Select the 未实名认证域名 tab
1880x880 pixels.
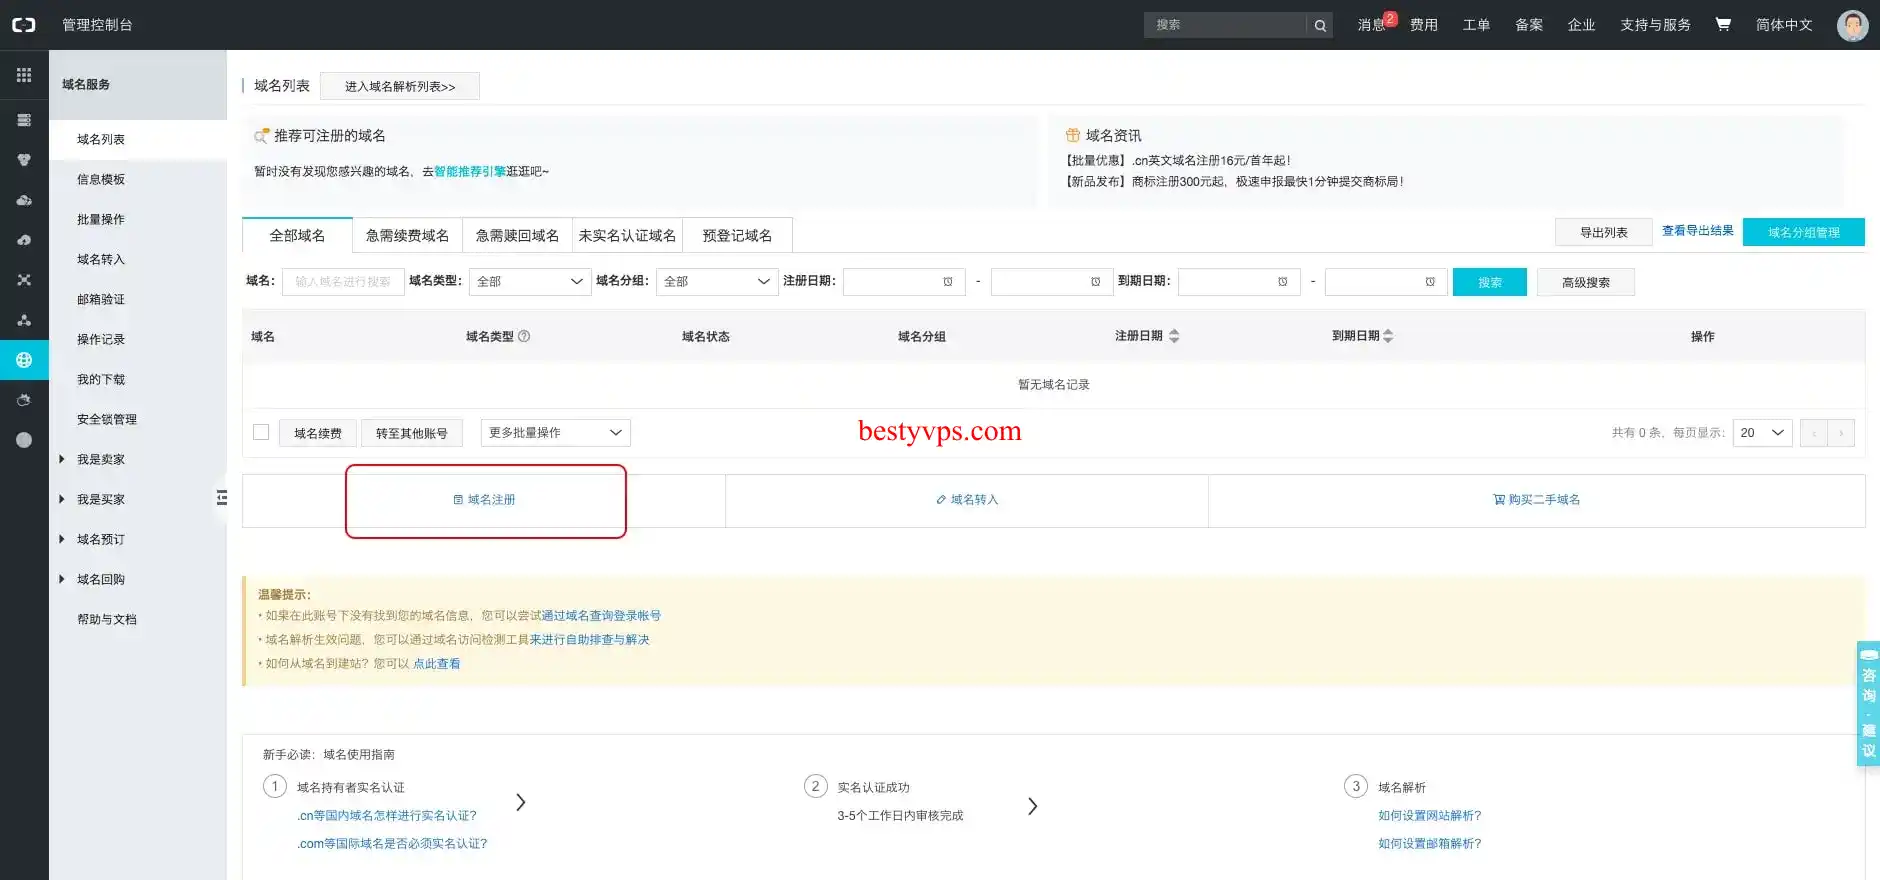pos(627,235)
